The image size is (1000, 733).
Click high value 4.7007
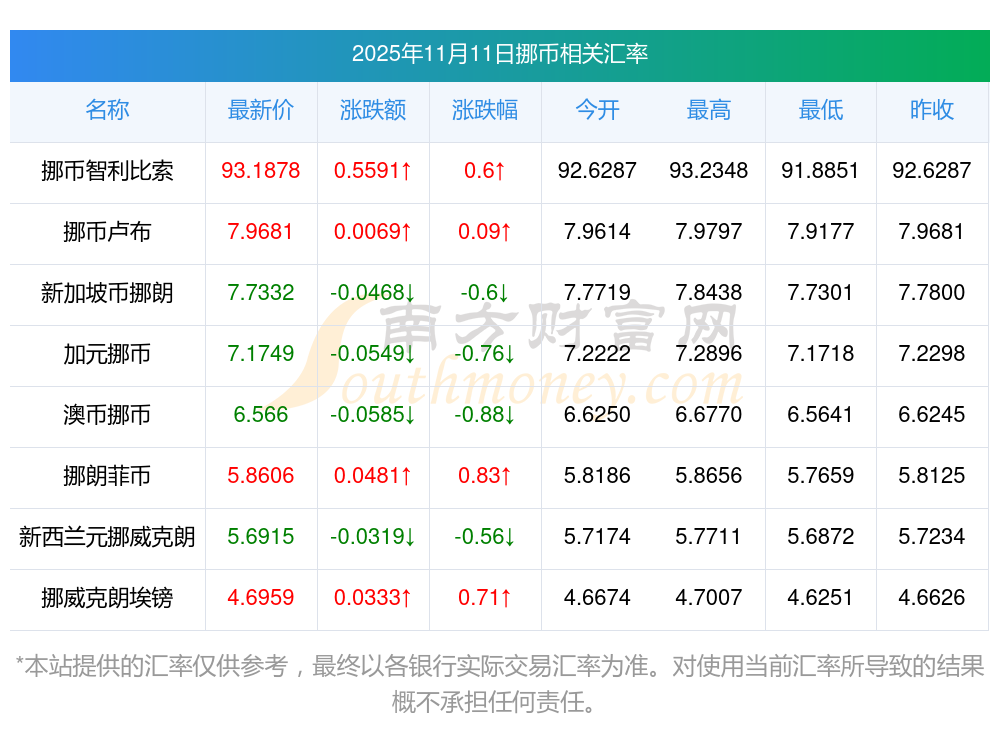[x=709, y=597]
